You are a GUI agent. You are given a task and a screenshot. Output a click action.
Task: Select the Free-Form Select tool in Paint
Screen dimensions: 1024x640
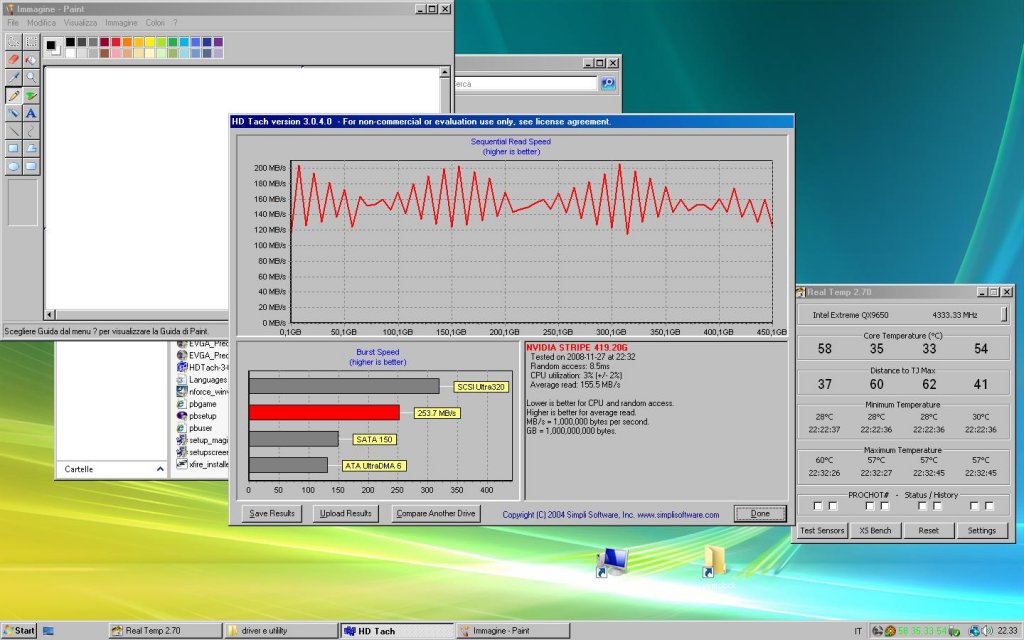pos(13,42)
